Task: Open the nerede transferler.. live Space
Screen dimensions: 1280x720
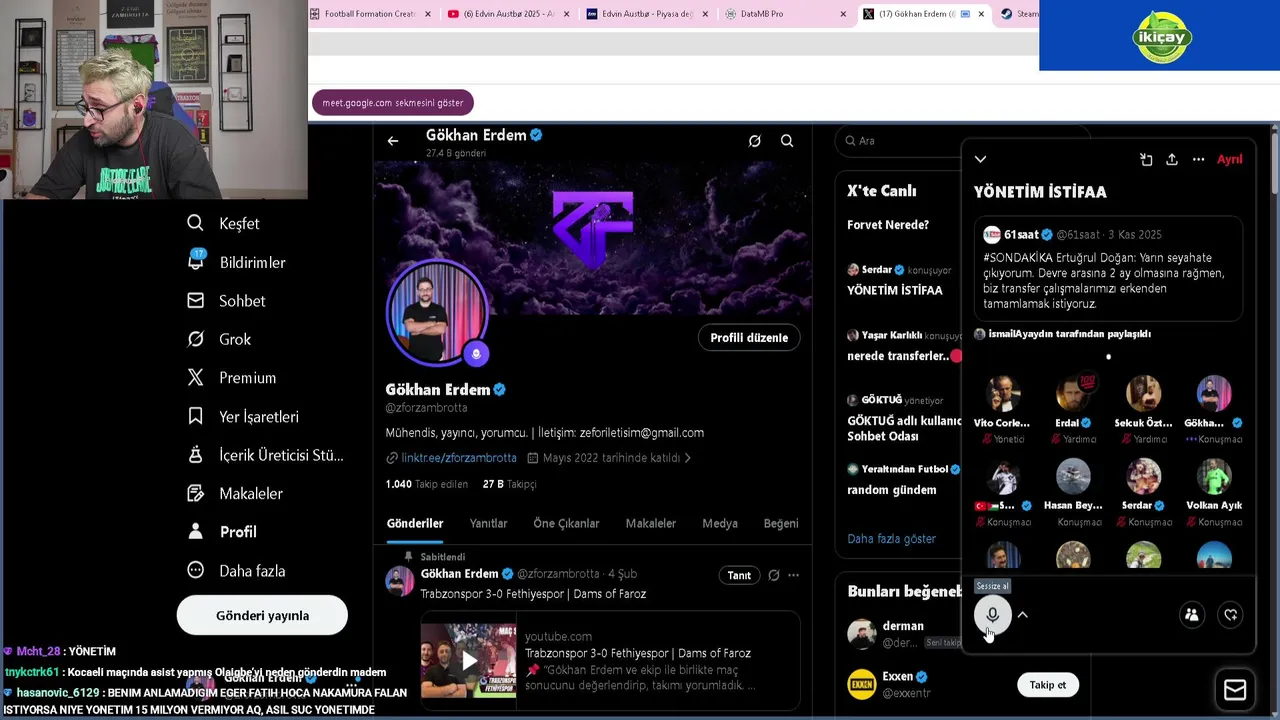Action: tap(898, 356)
